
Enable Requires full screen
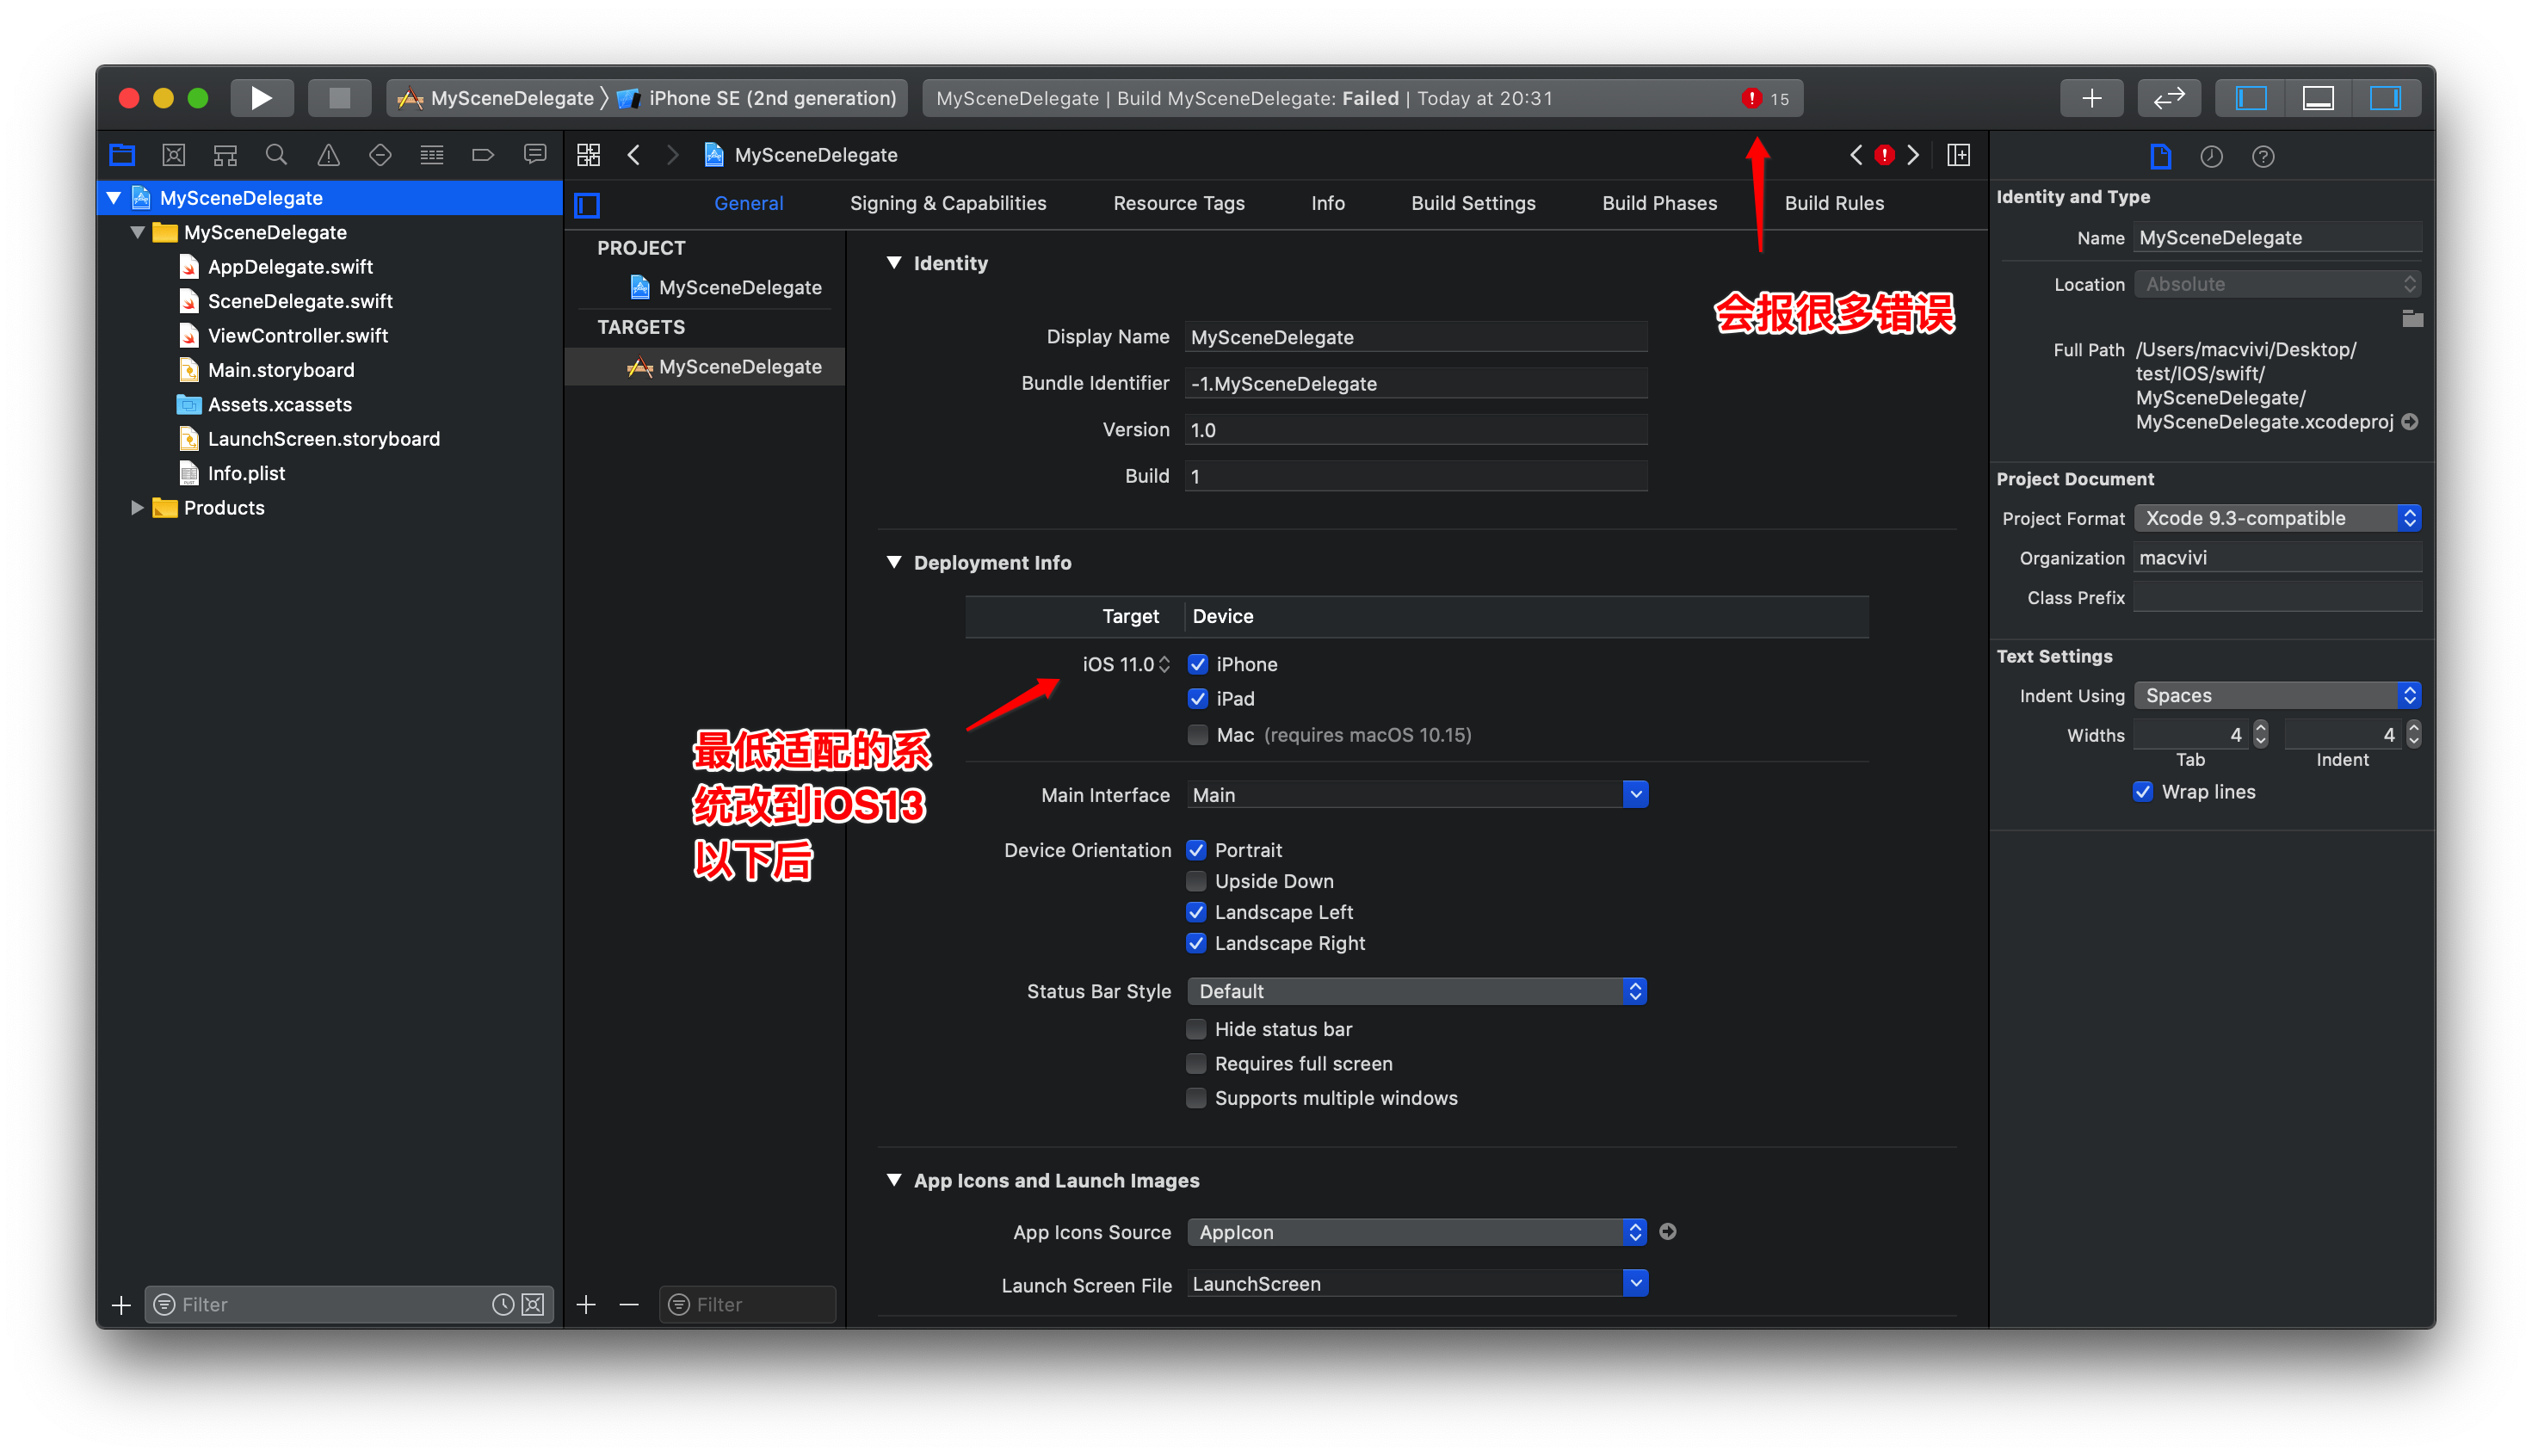(x=1196, y=1063)
